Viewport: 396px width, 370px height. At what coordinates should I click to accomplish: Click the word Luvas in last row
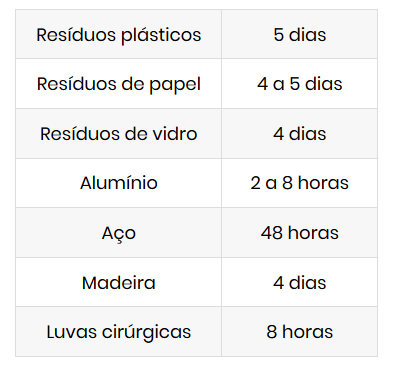pos(72,332)
